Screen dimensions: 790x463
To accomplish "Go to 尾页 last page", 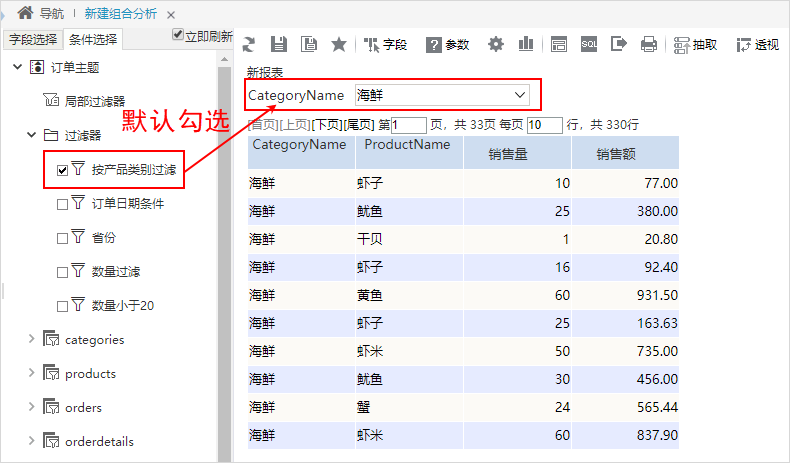I will point(359,124).
